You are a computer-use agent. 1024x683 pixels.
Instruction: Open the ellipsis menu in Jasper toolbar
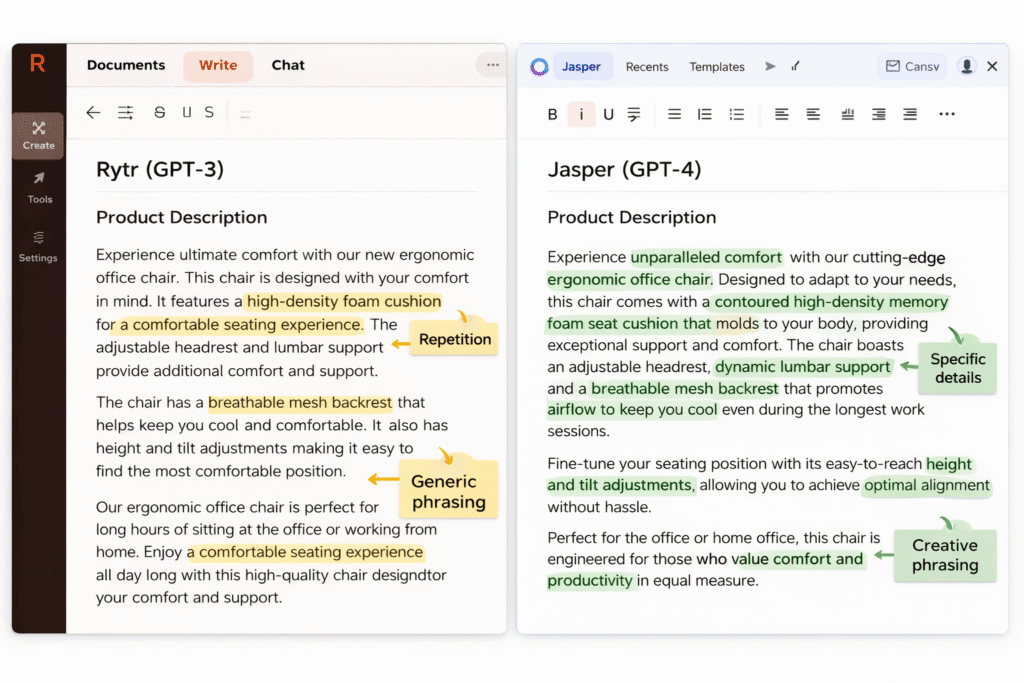(x=947, y=114)
